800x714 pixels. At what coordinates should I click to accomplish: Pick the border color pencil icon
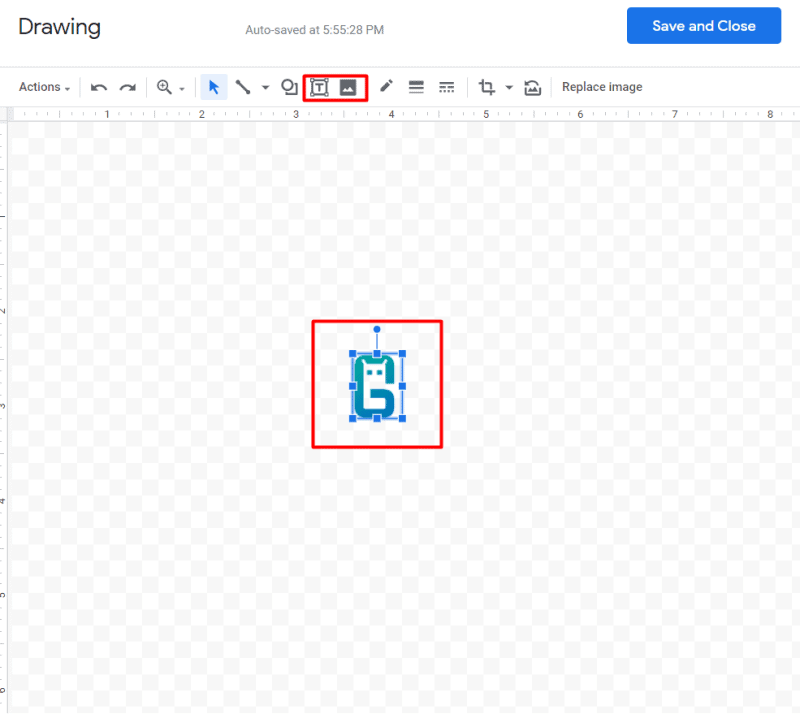(x=386, y=88)
